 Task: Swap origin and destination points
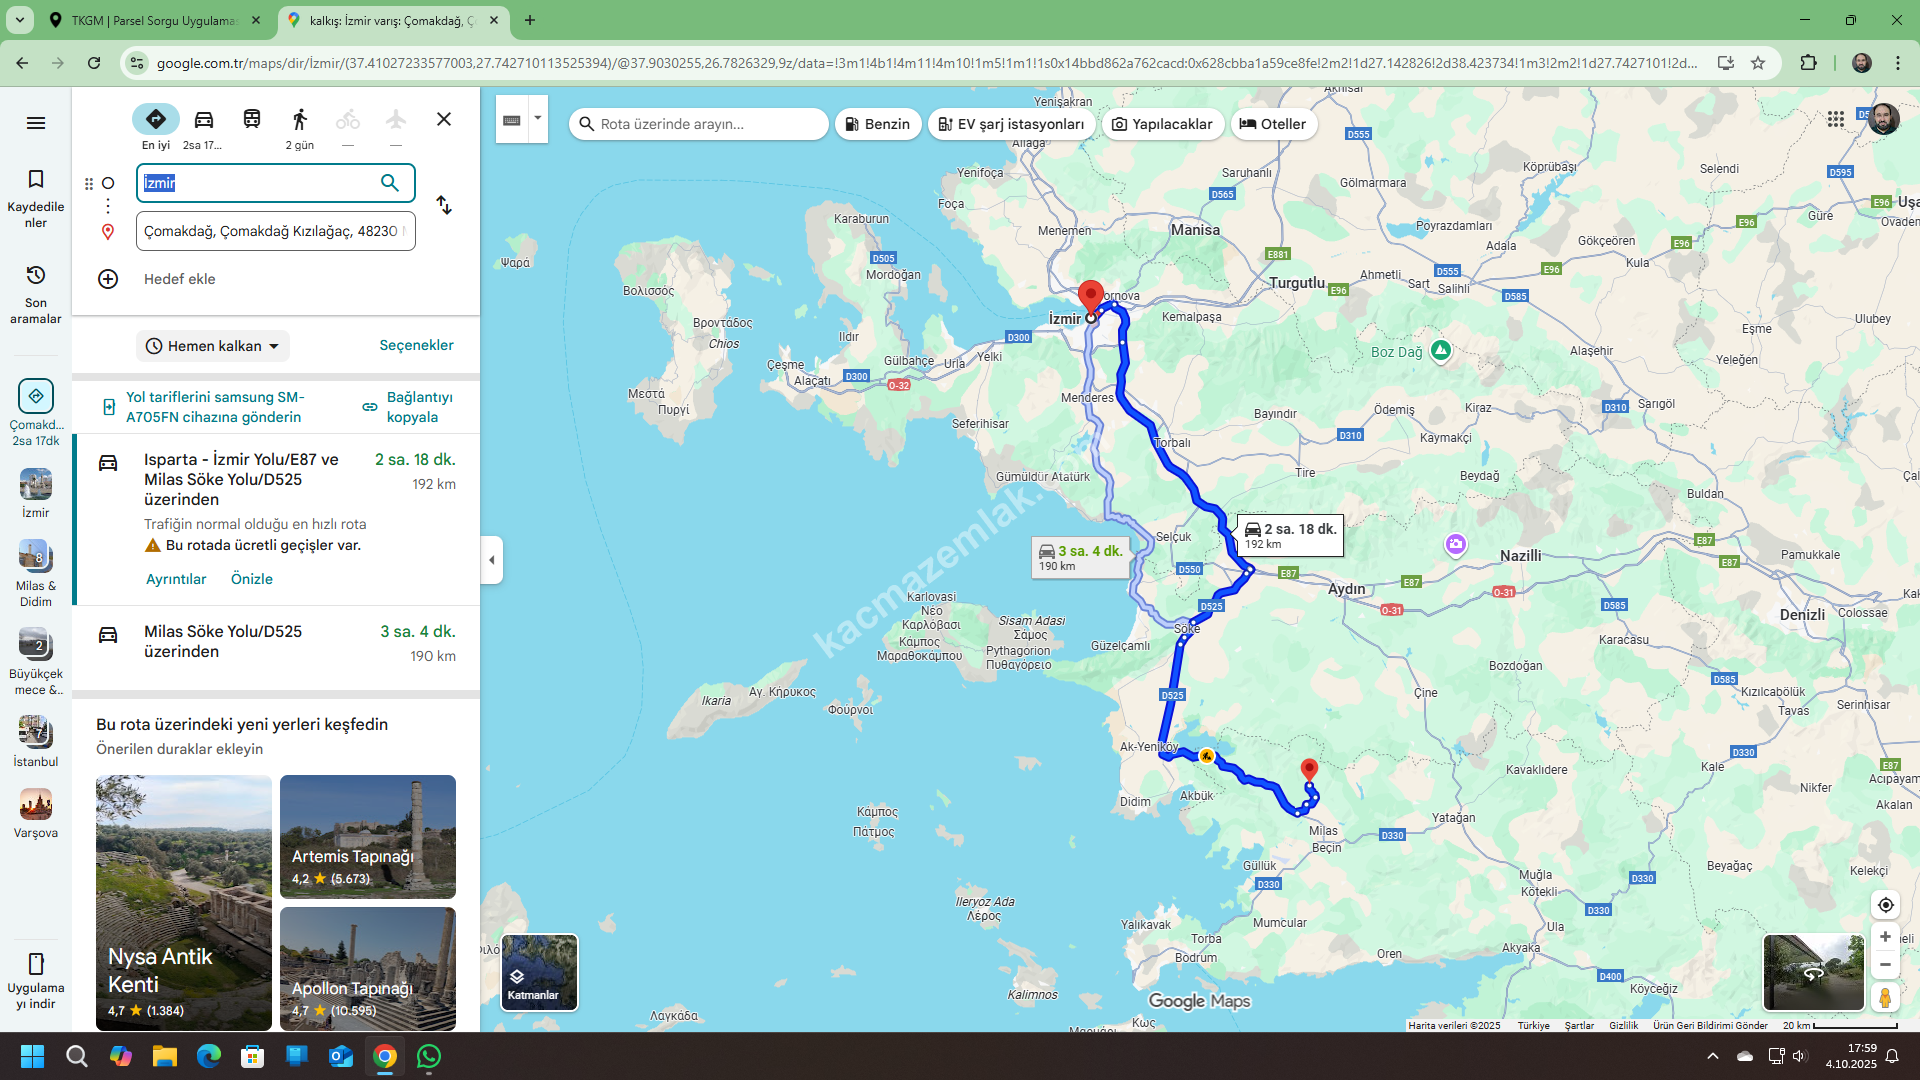tap(444, 206)
